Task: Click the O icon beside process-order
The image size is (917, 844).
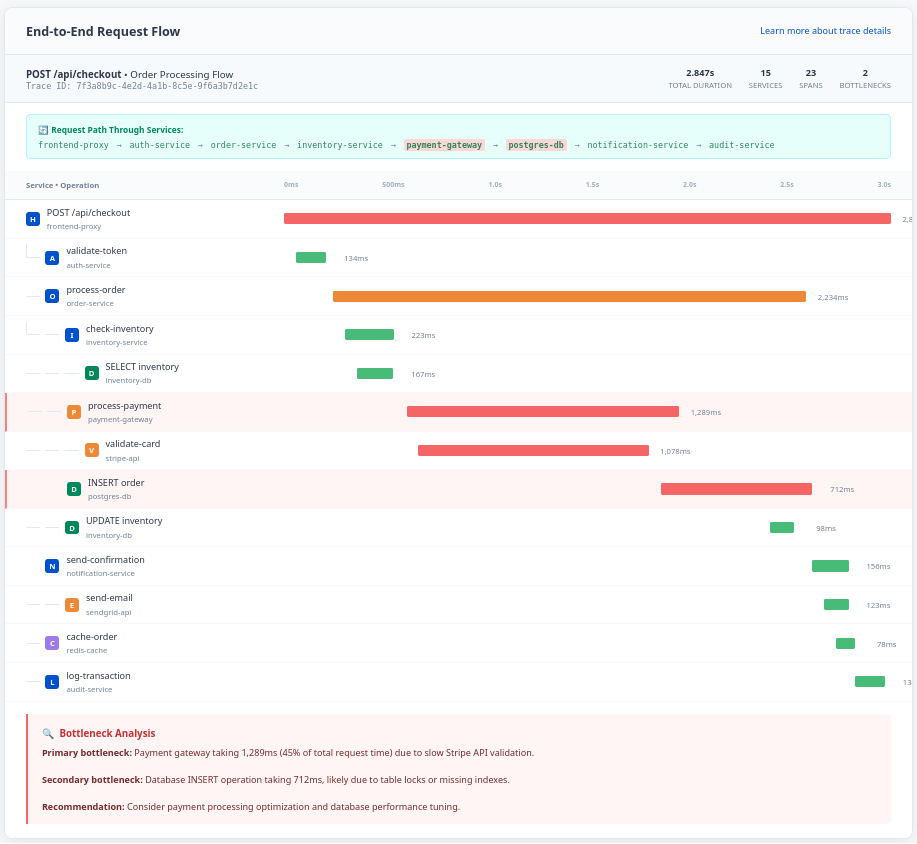Action: (52, 296)
